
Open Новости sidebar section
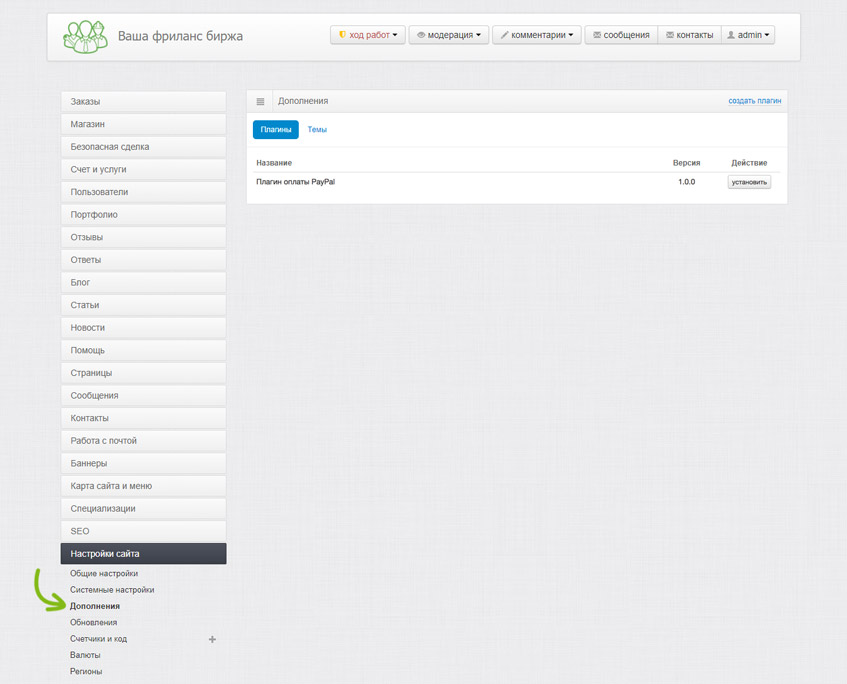point(144,328)
